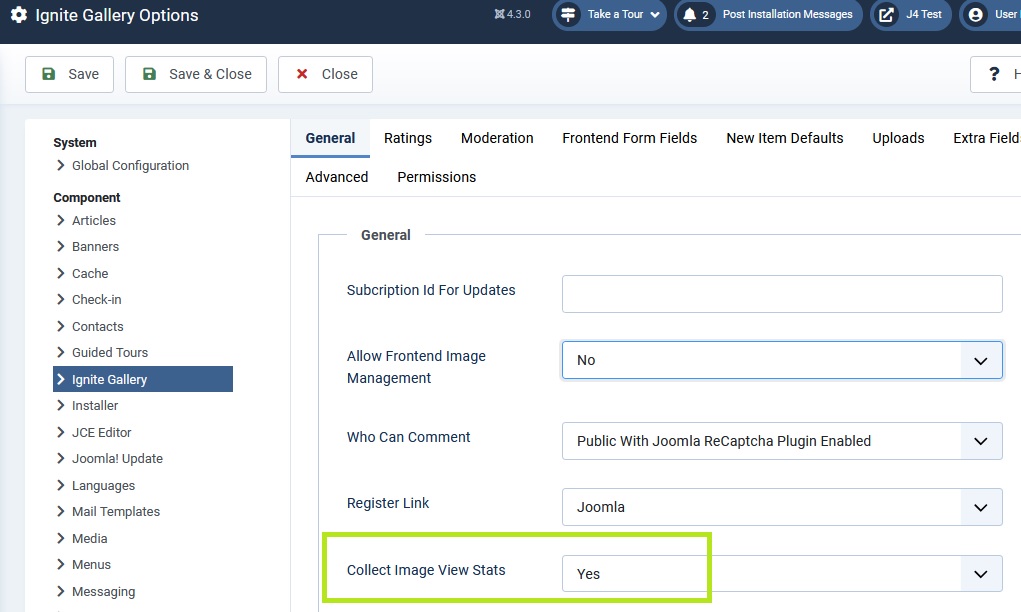Click the Help question mark icon
The height and width of the screenshot is (612, 1021).
[x=994, y=74]
